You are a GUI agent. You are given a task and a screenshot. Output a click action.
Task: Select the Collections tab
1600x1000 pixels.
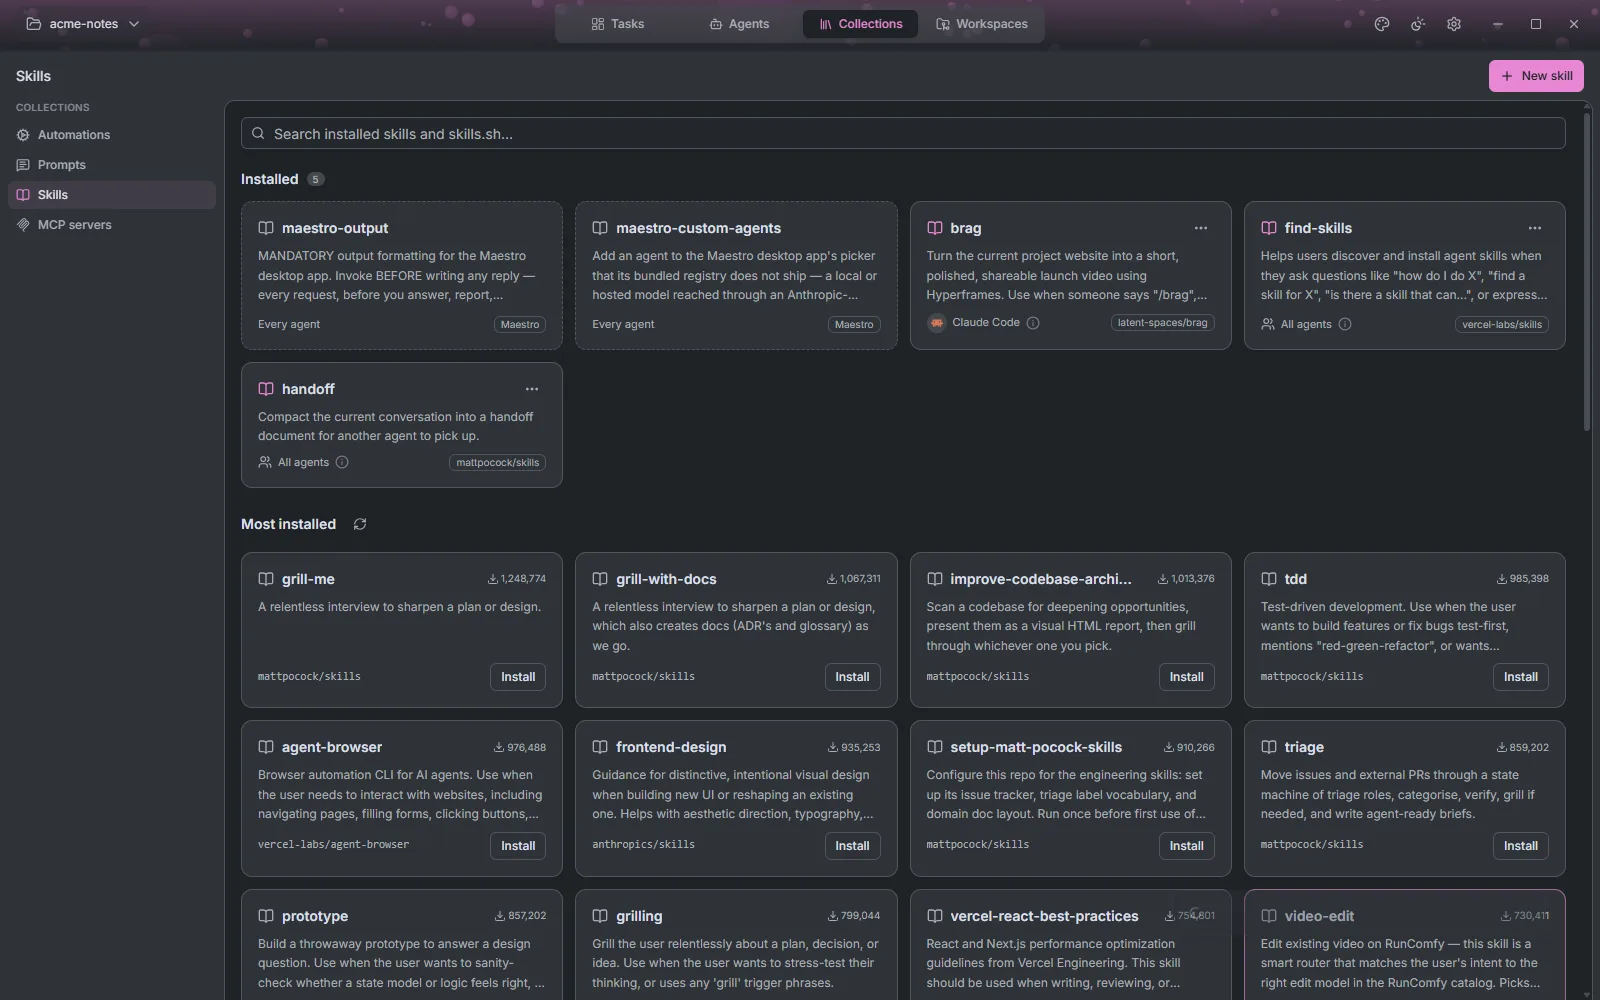(860, 24)
